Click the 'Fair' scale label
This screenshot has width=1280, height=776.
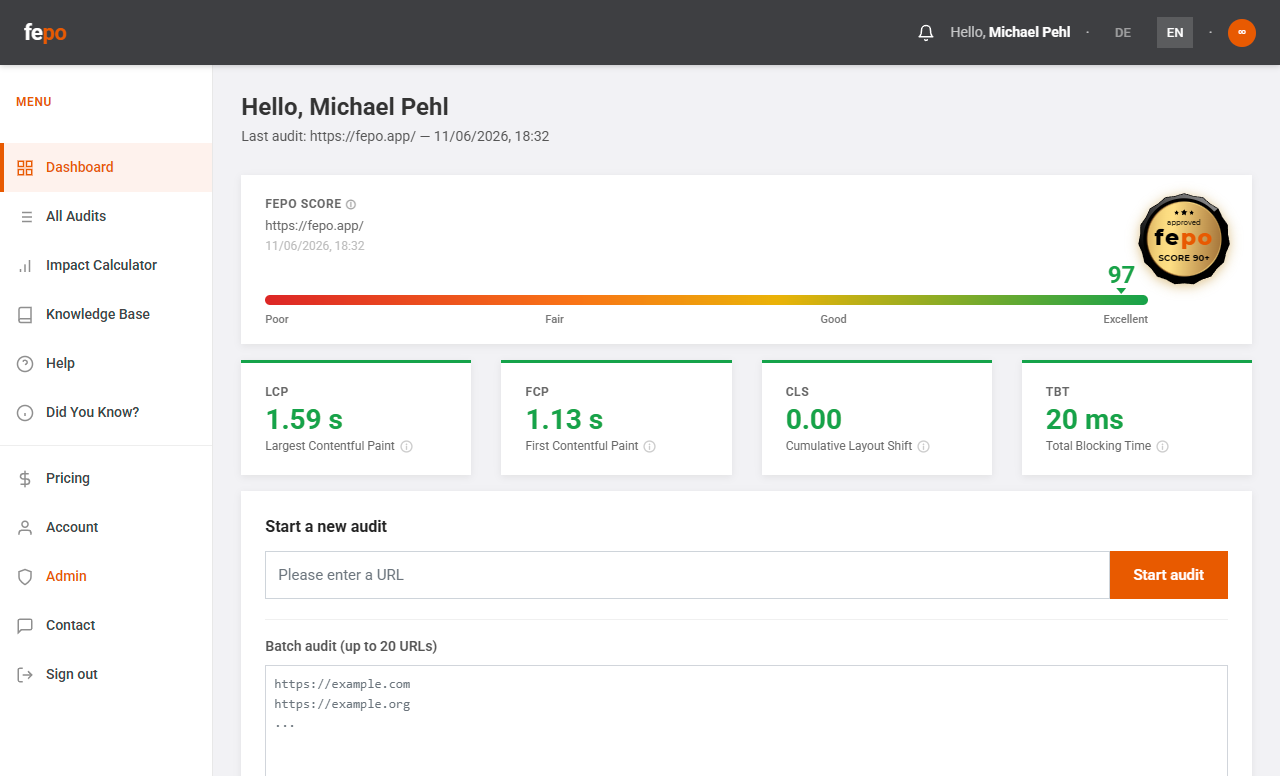tap(554, 319)
